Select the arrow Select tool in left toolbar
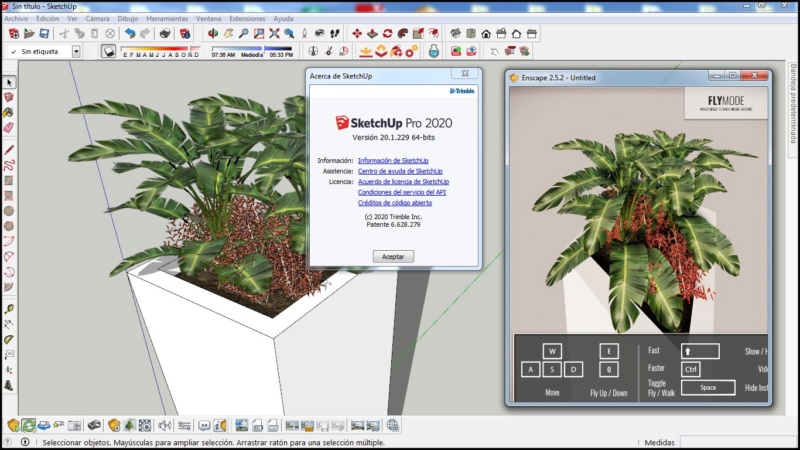Viewport: 800px width, 450px height. pos(9,82)
